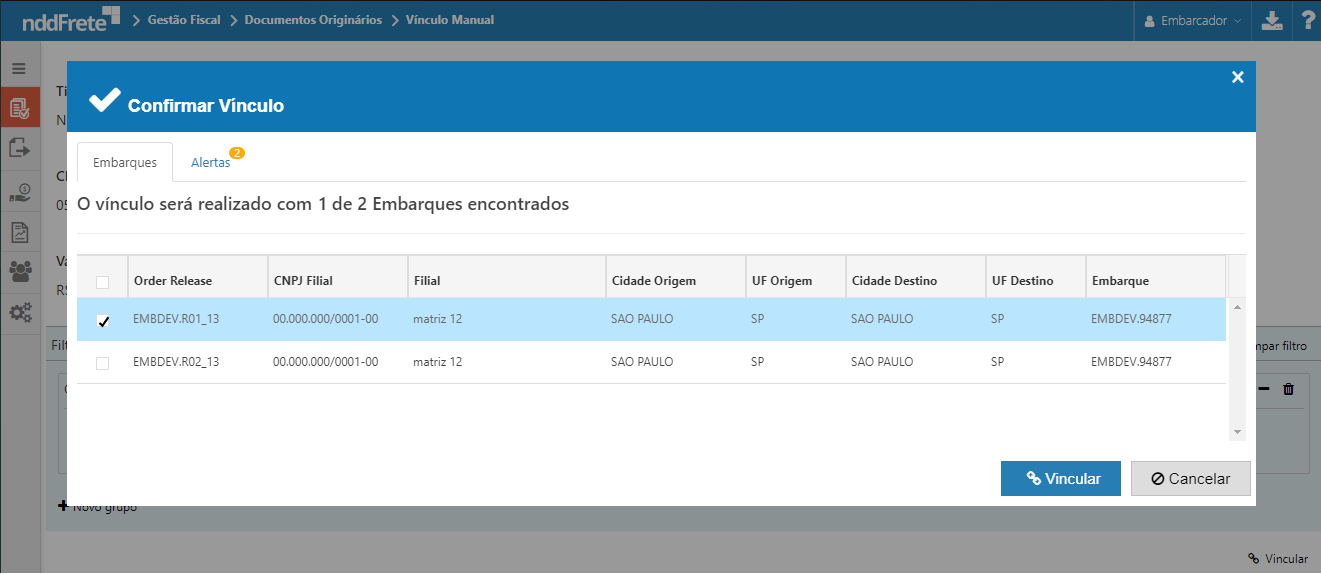
Task: Toggle the select-all checkbox in table header
Action: click(102, 281)
